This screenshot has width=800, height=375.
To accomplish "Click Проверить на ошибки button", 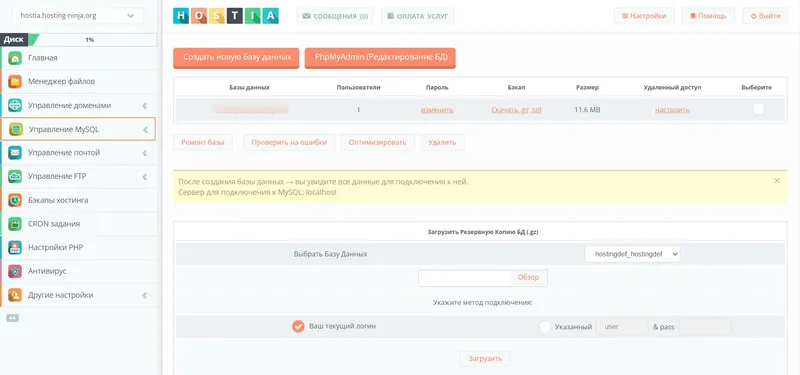I will click(289, 142).
